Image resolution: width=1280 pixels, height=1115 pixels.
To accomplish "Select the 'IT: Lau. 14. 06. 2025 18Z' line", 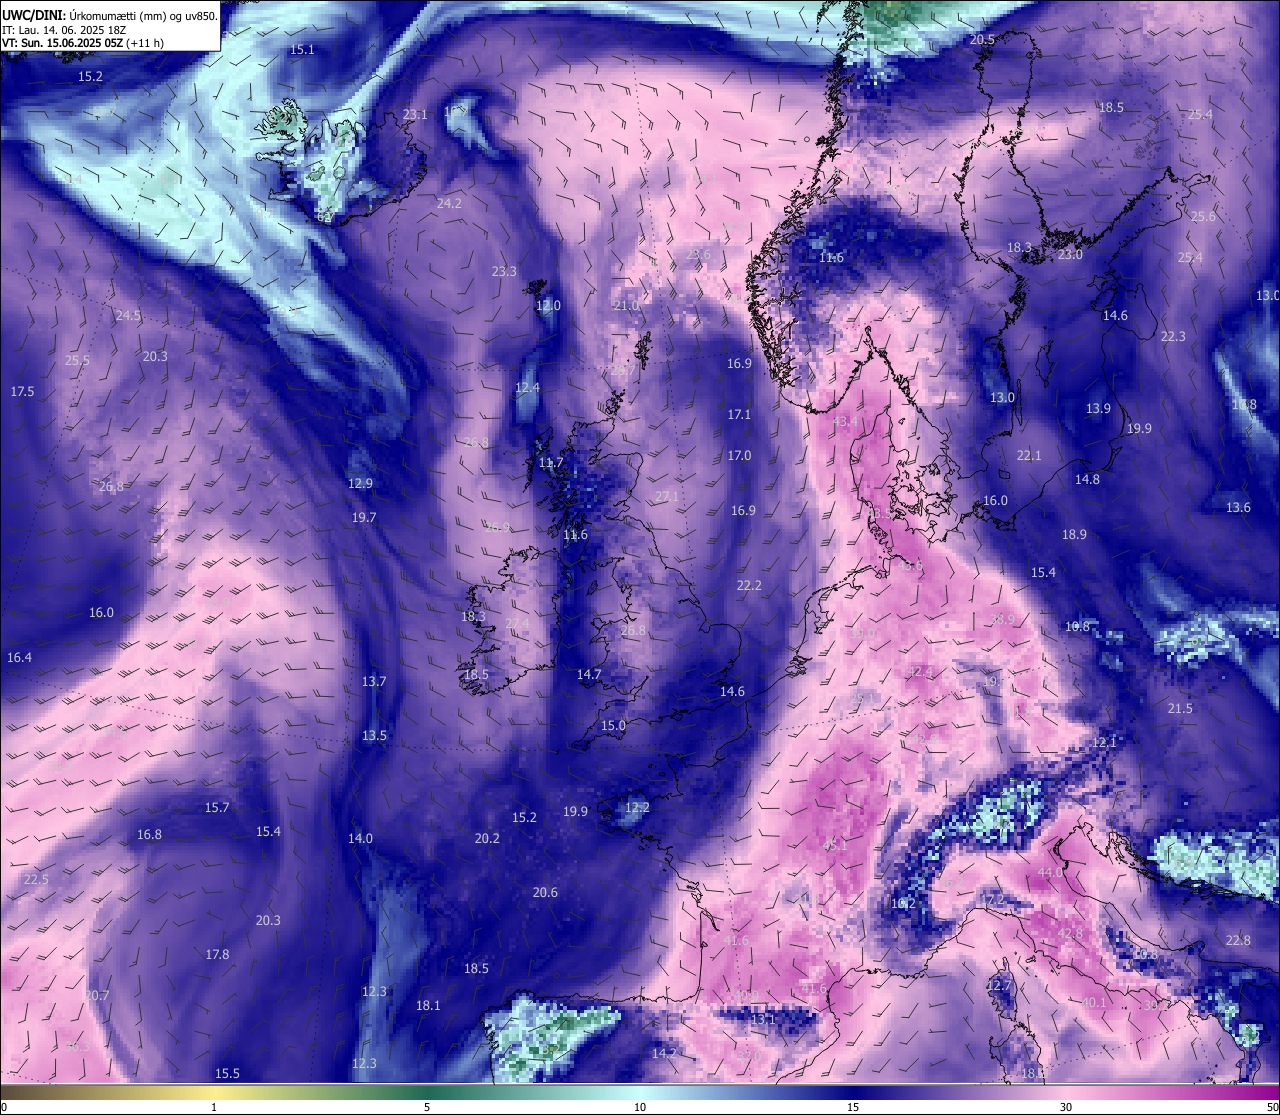I will point(64,30).
